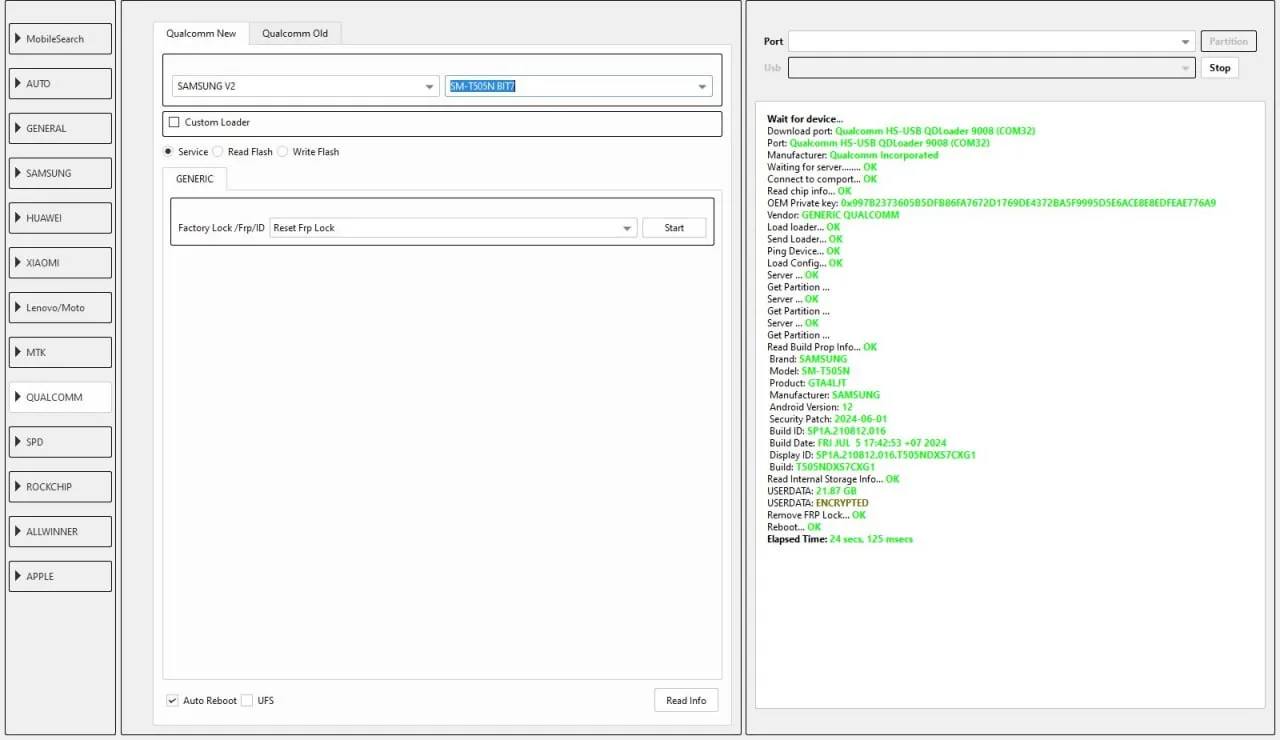Click the Read Info button

pyautogui.click(x=686, y=701)
